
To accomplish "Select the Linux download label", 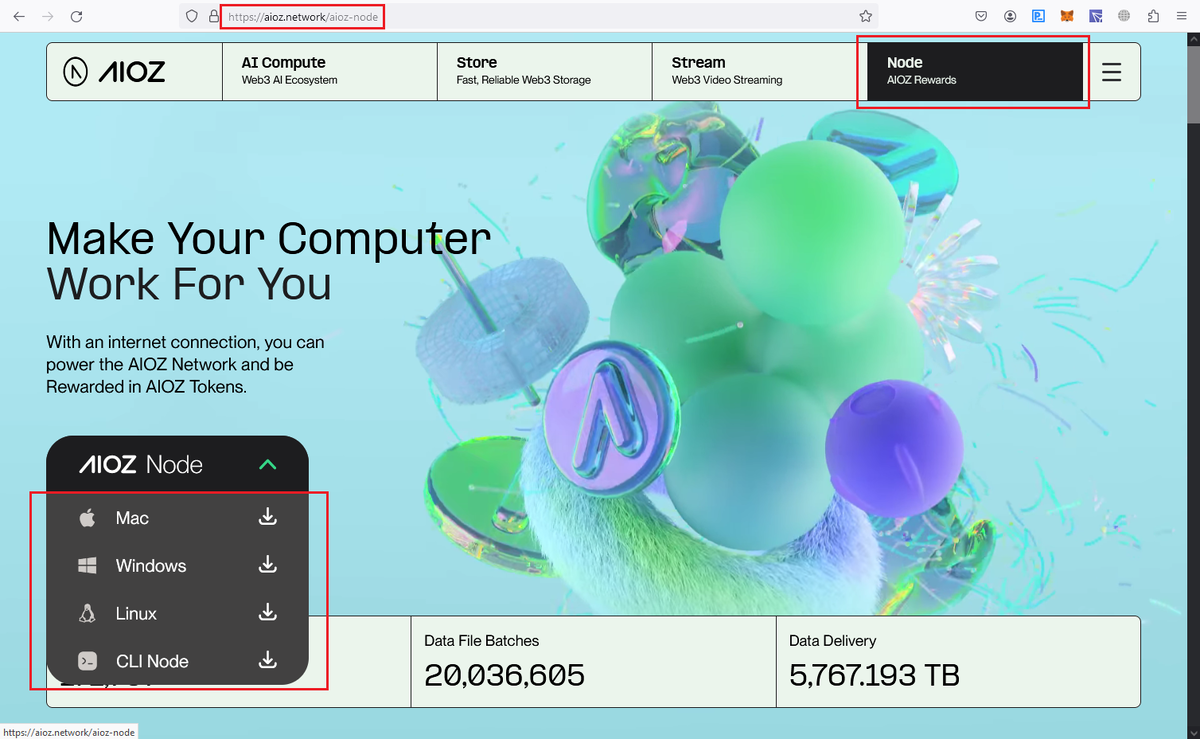I will (136, 614).
